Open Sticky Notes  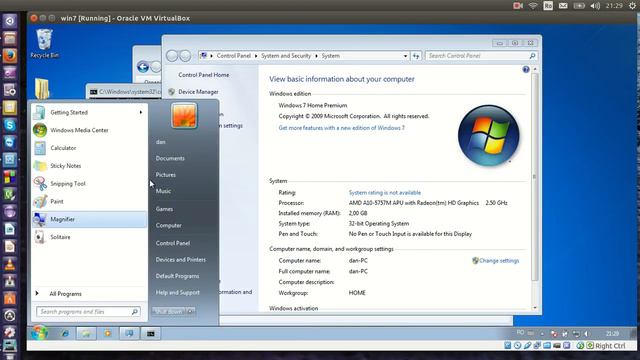point(89,166)
